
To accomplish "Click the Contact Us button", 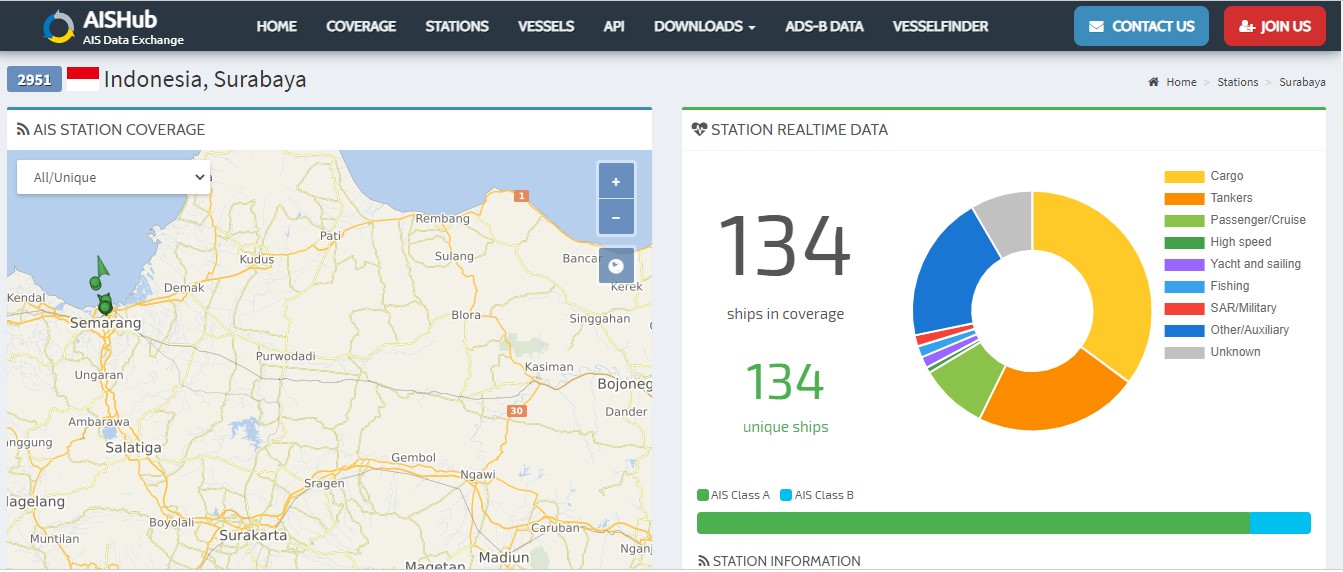I will tap(1141, 26).
